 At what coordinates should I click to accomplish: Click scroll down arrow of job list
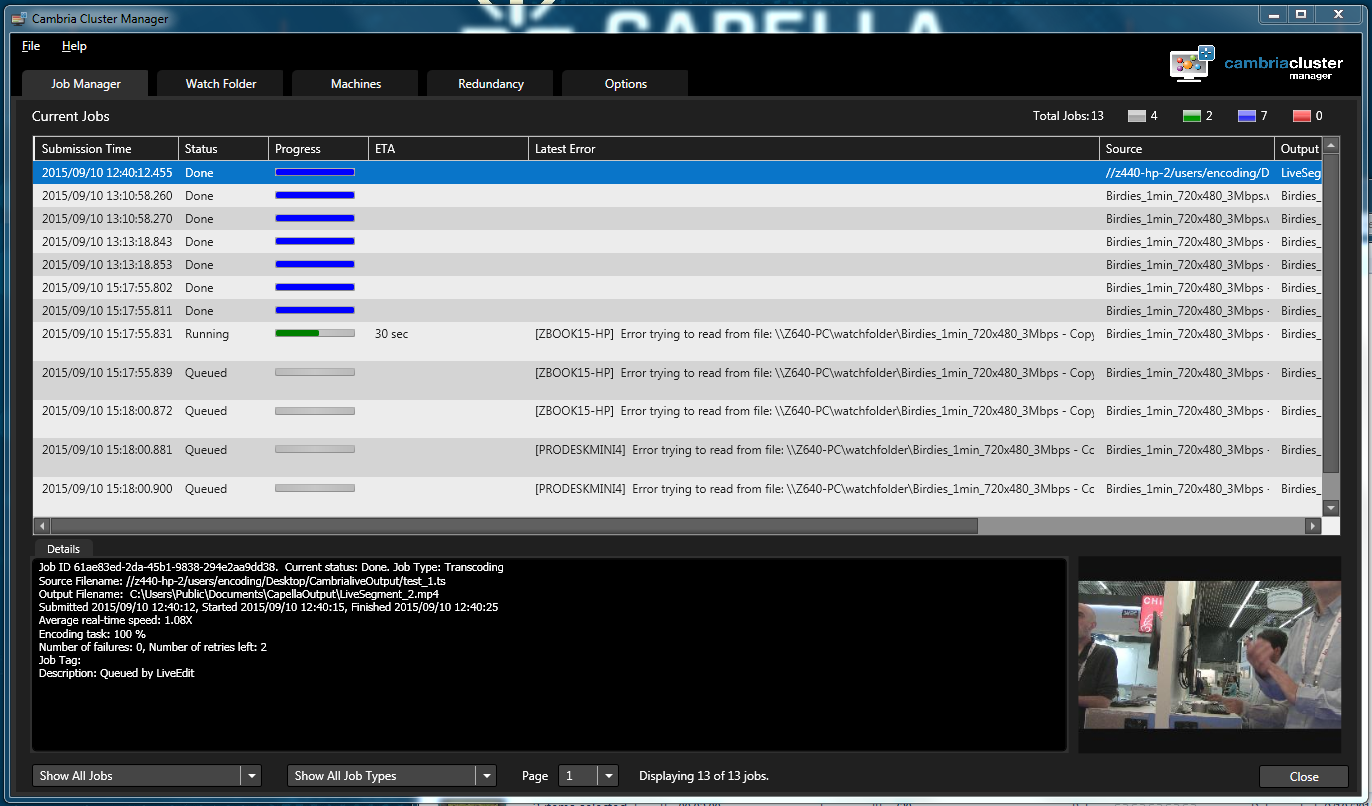1331,508
